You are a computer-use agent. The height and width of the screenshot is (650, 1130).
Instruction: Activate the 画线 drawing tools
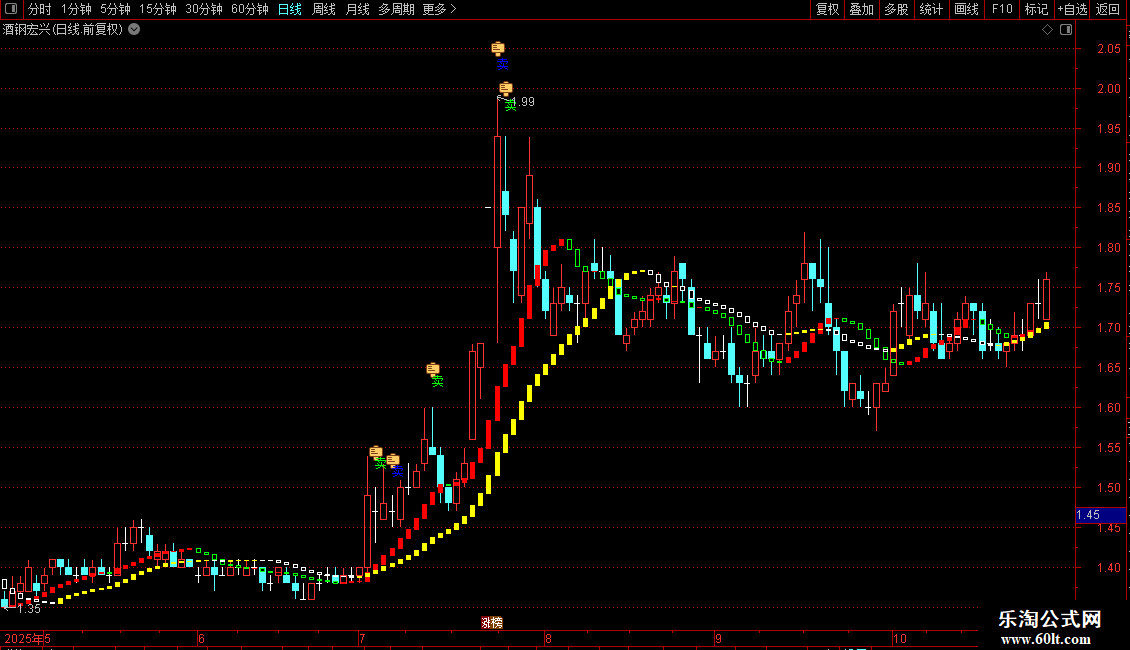(966, 9)
